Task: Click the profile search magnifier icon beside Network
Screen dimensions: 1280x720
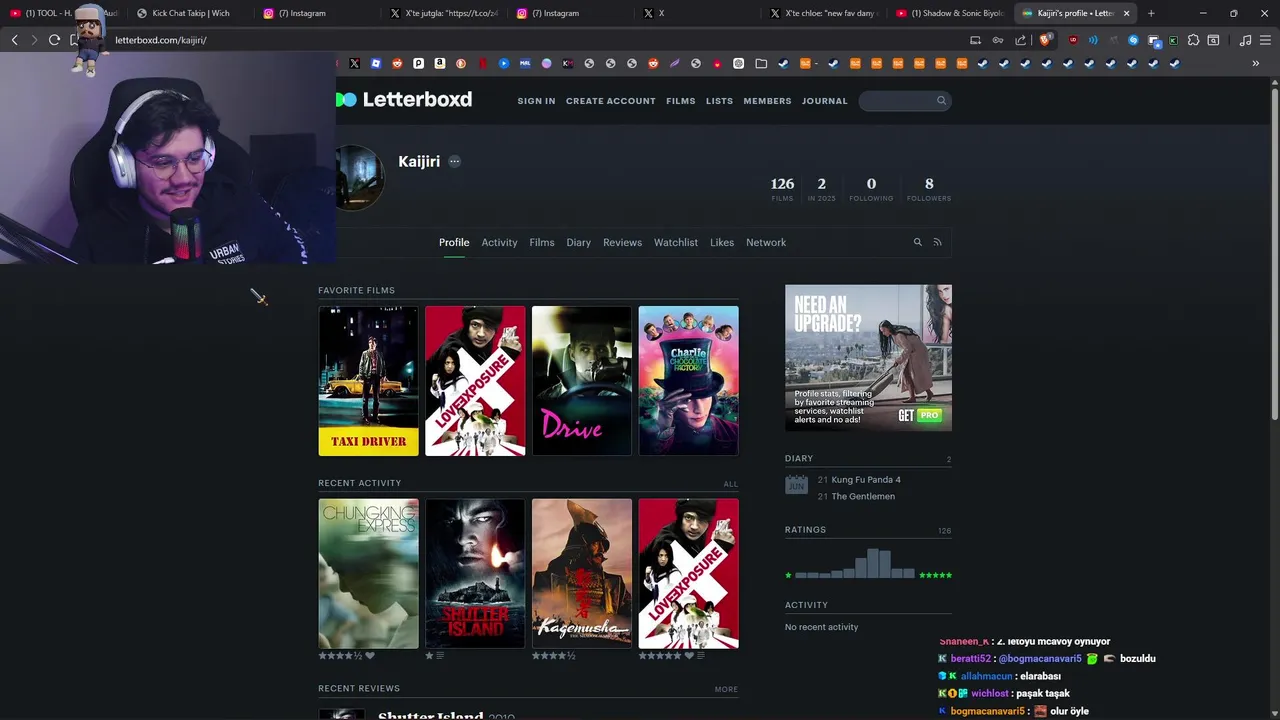Action: 917,242
